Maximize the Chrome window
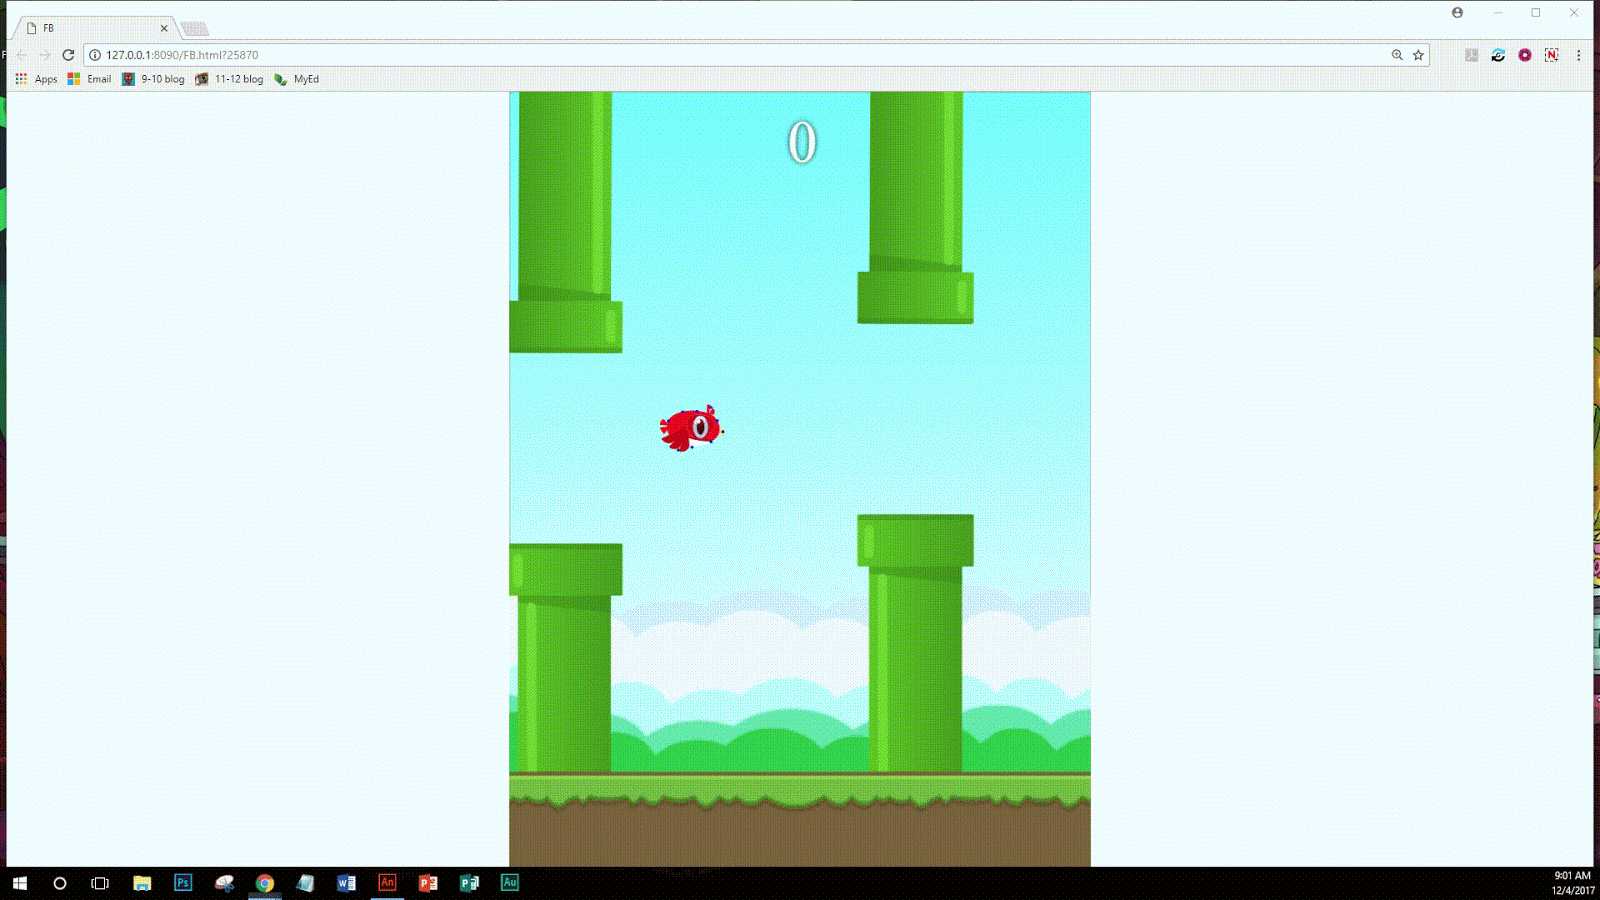The image size is (1600, 900). [x=1536, y=13]
